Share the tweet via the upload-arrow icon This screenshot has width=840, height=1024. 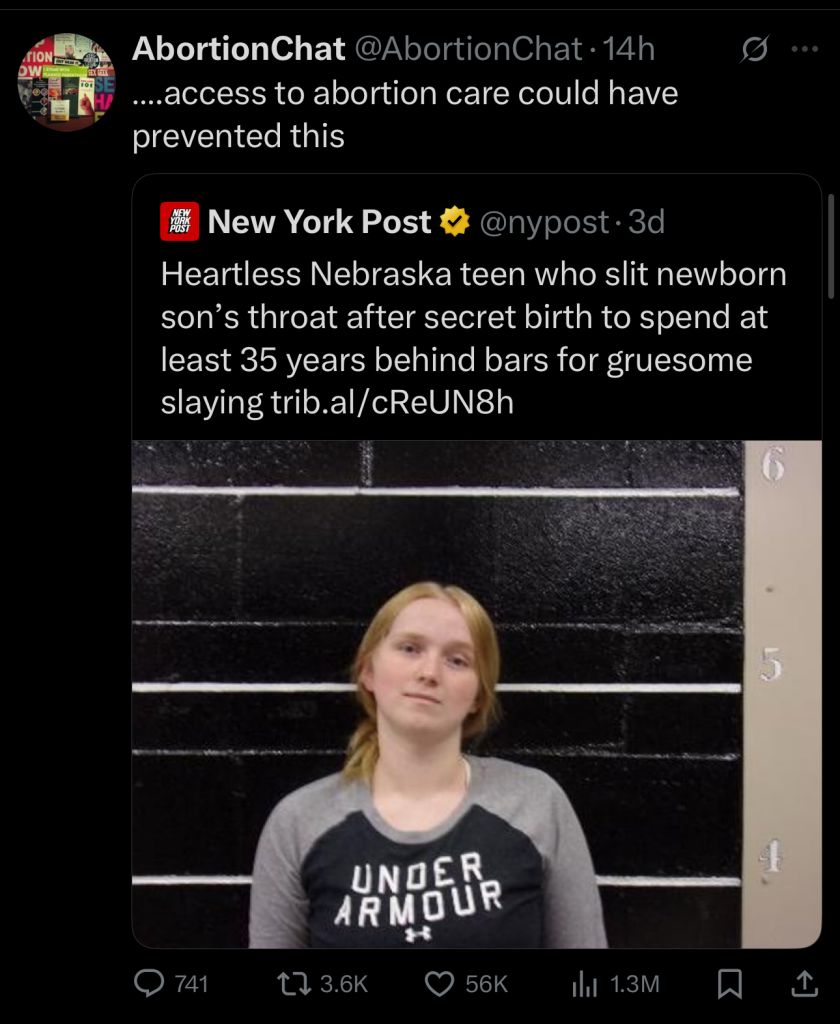(x=804, y=984)
